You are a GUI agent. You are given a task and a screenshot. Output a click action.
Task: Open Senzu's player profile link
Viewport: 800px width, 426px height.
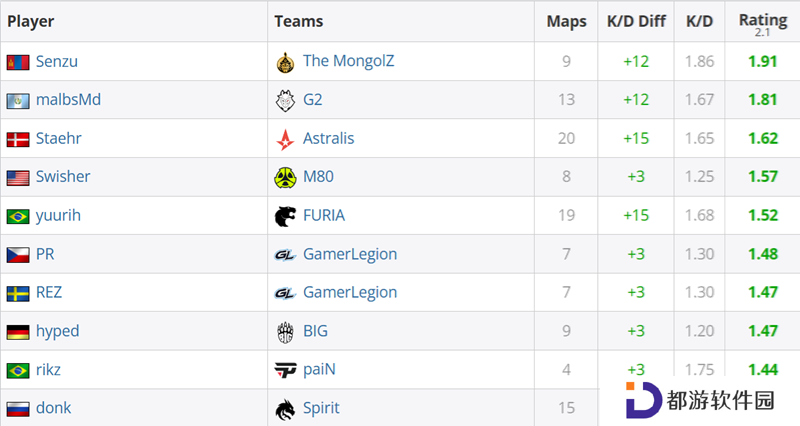(x=57, y=62)
